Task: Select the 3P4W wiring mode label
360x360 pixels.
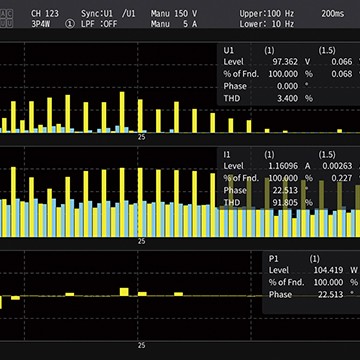Action: (x=40, y=24)
